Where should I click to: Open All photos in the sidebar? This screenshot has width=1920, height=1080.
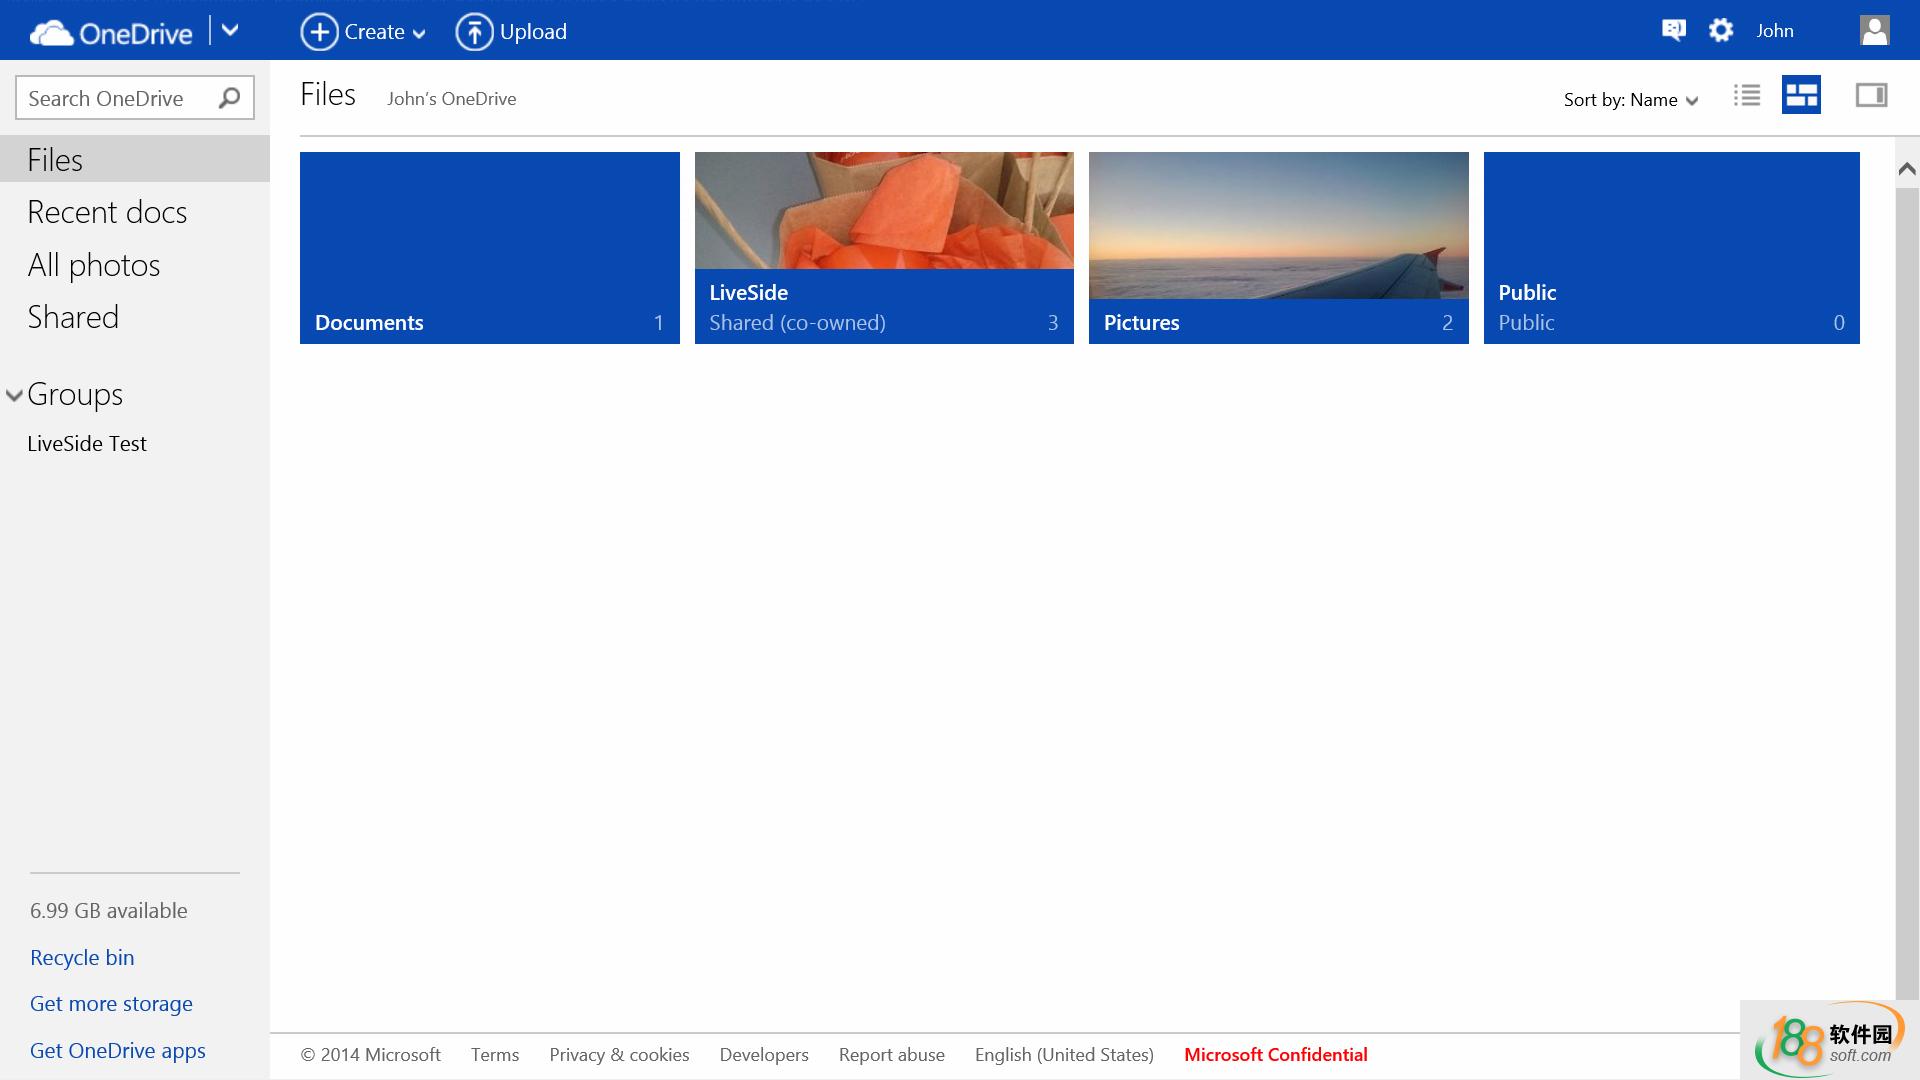tap(94, 265)
